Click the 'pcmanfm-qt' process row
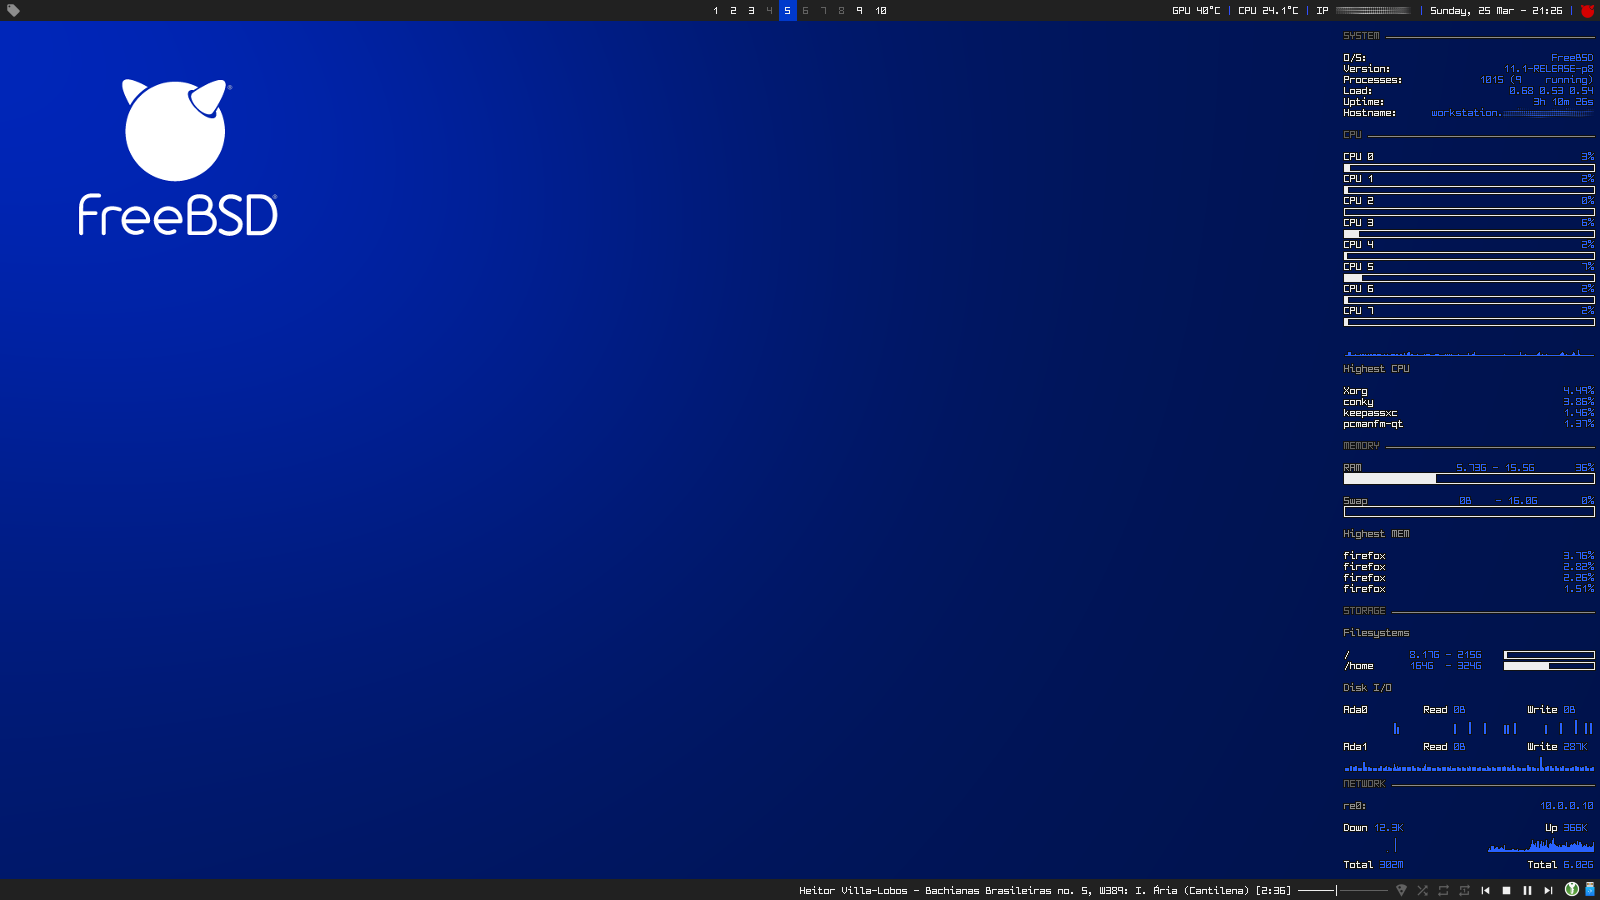Viewport: 1600px width, 900px height. [1469, 424]
